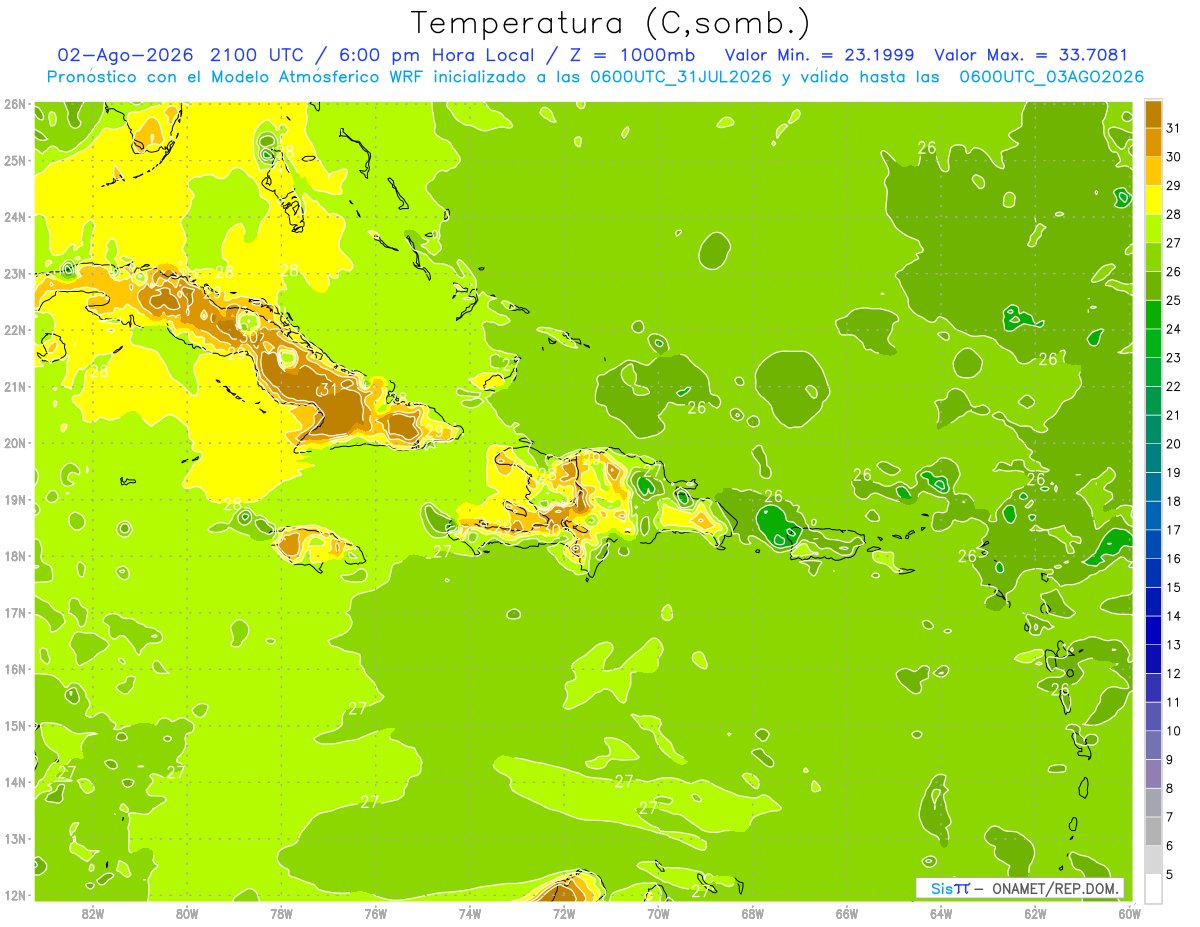Click the blue legend swatch between 15 and 16
Image resolution: width=1200 pixels, height=927 pixels.
[1153, 573]
